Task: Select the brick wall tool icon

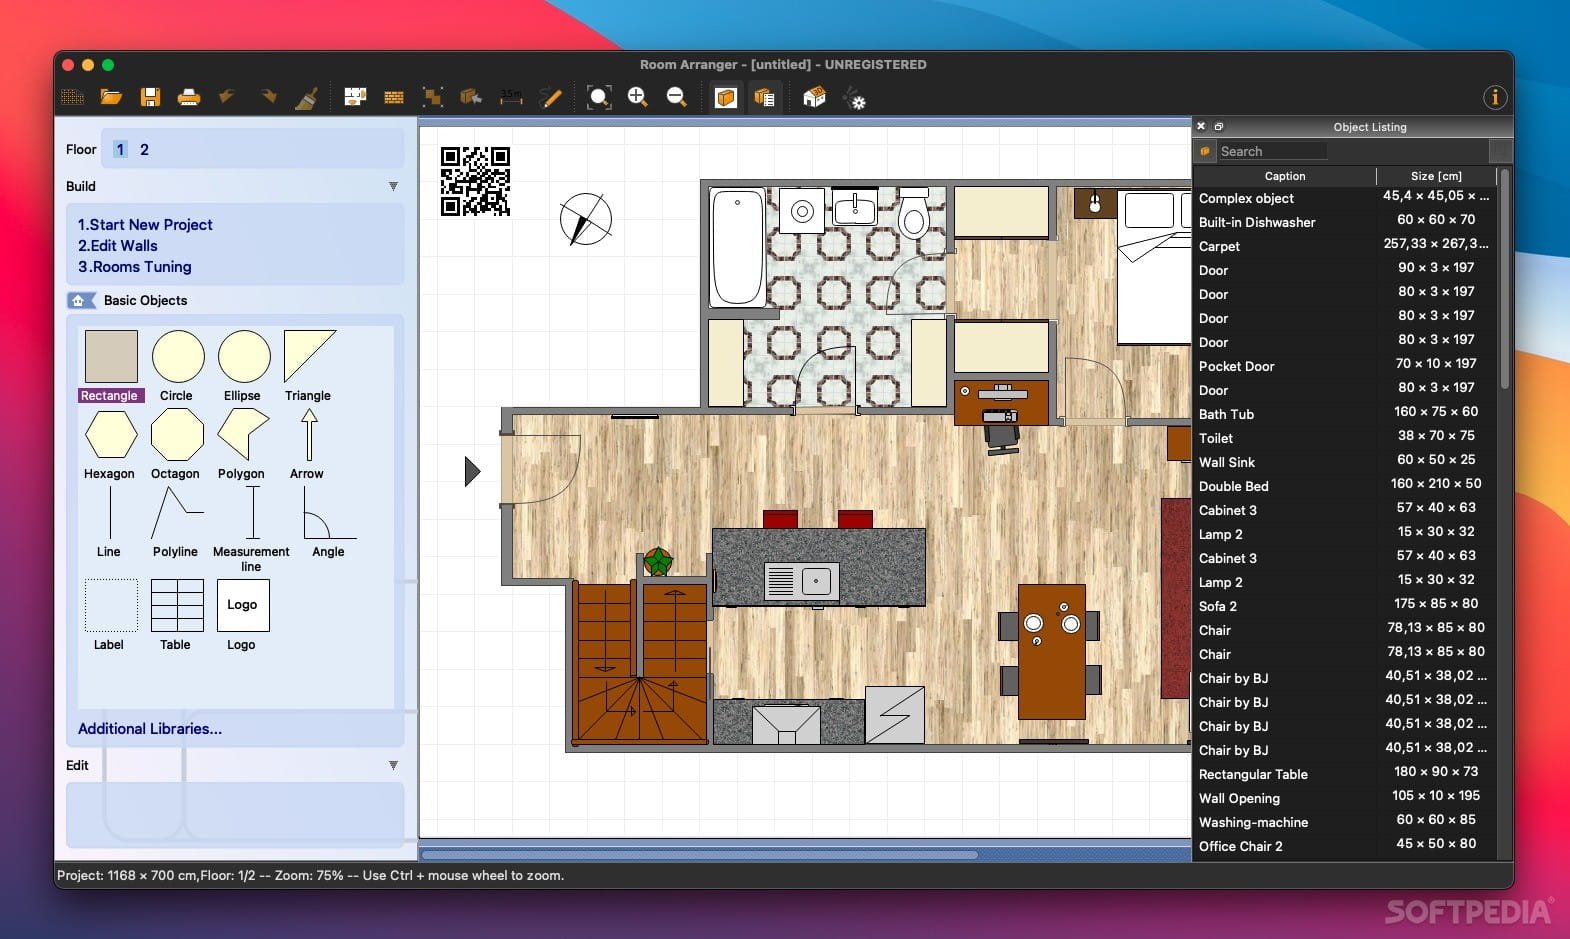Action: 394,97
